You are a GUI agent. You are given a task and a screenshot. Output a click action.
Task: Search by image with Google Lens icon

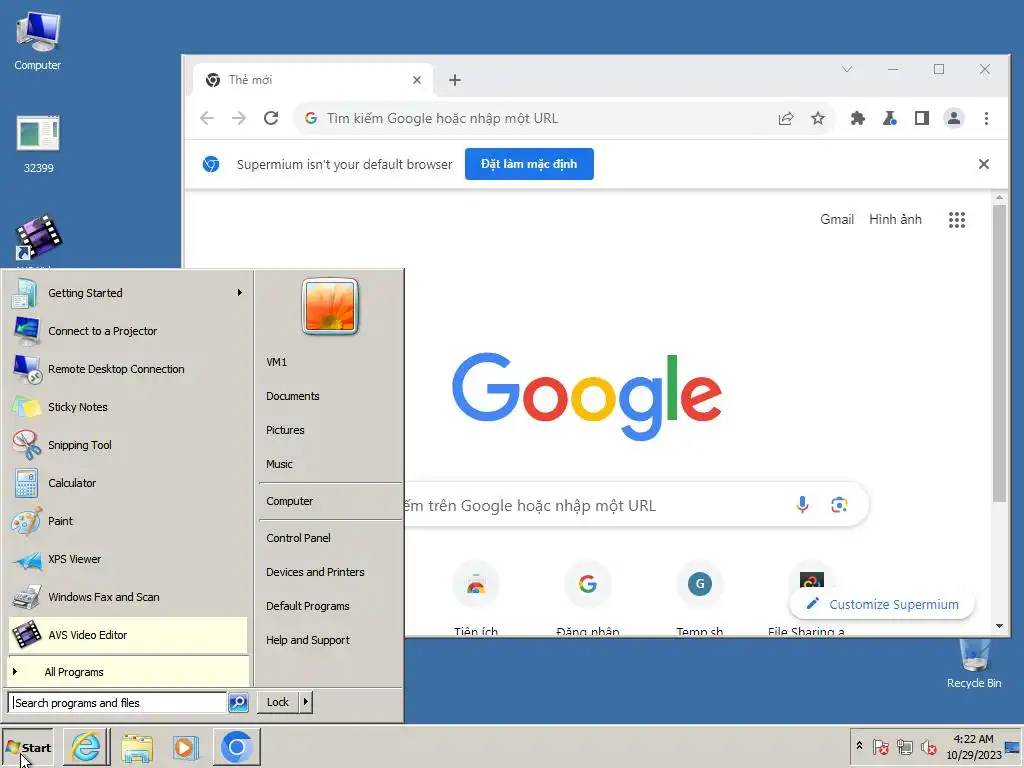839,504
